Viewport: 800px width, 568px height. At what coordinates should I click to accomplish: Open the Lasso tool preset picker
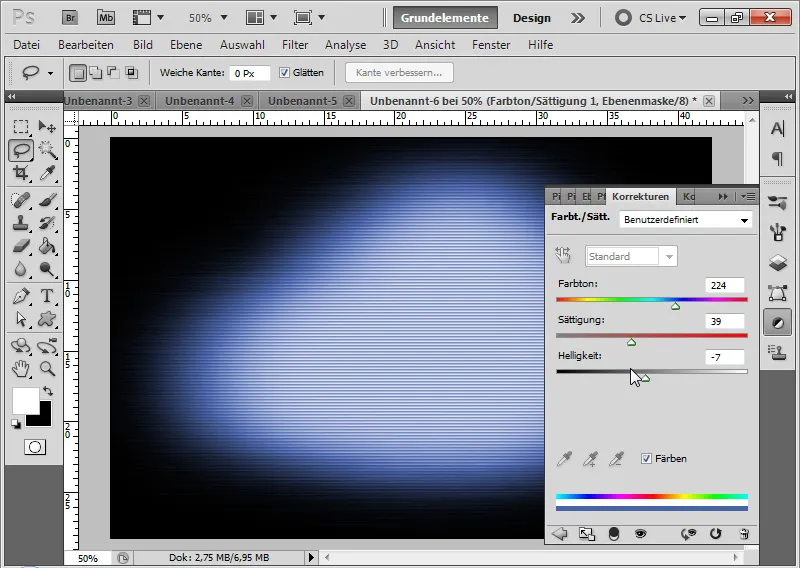coord(50,73)
